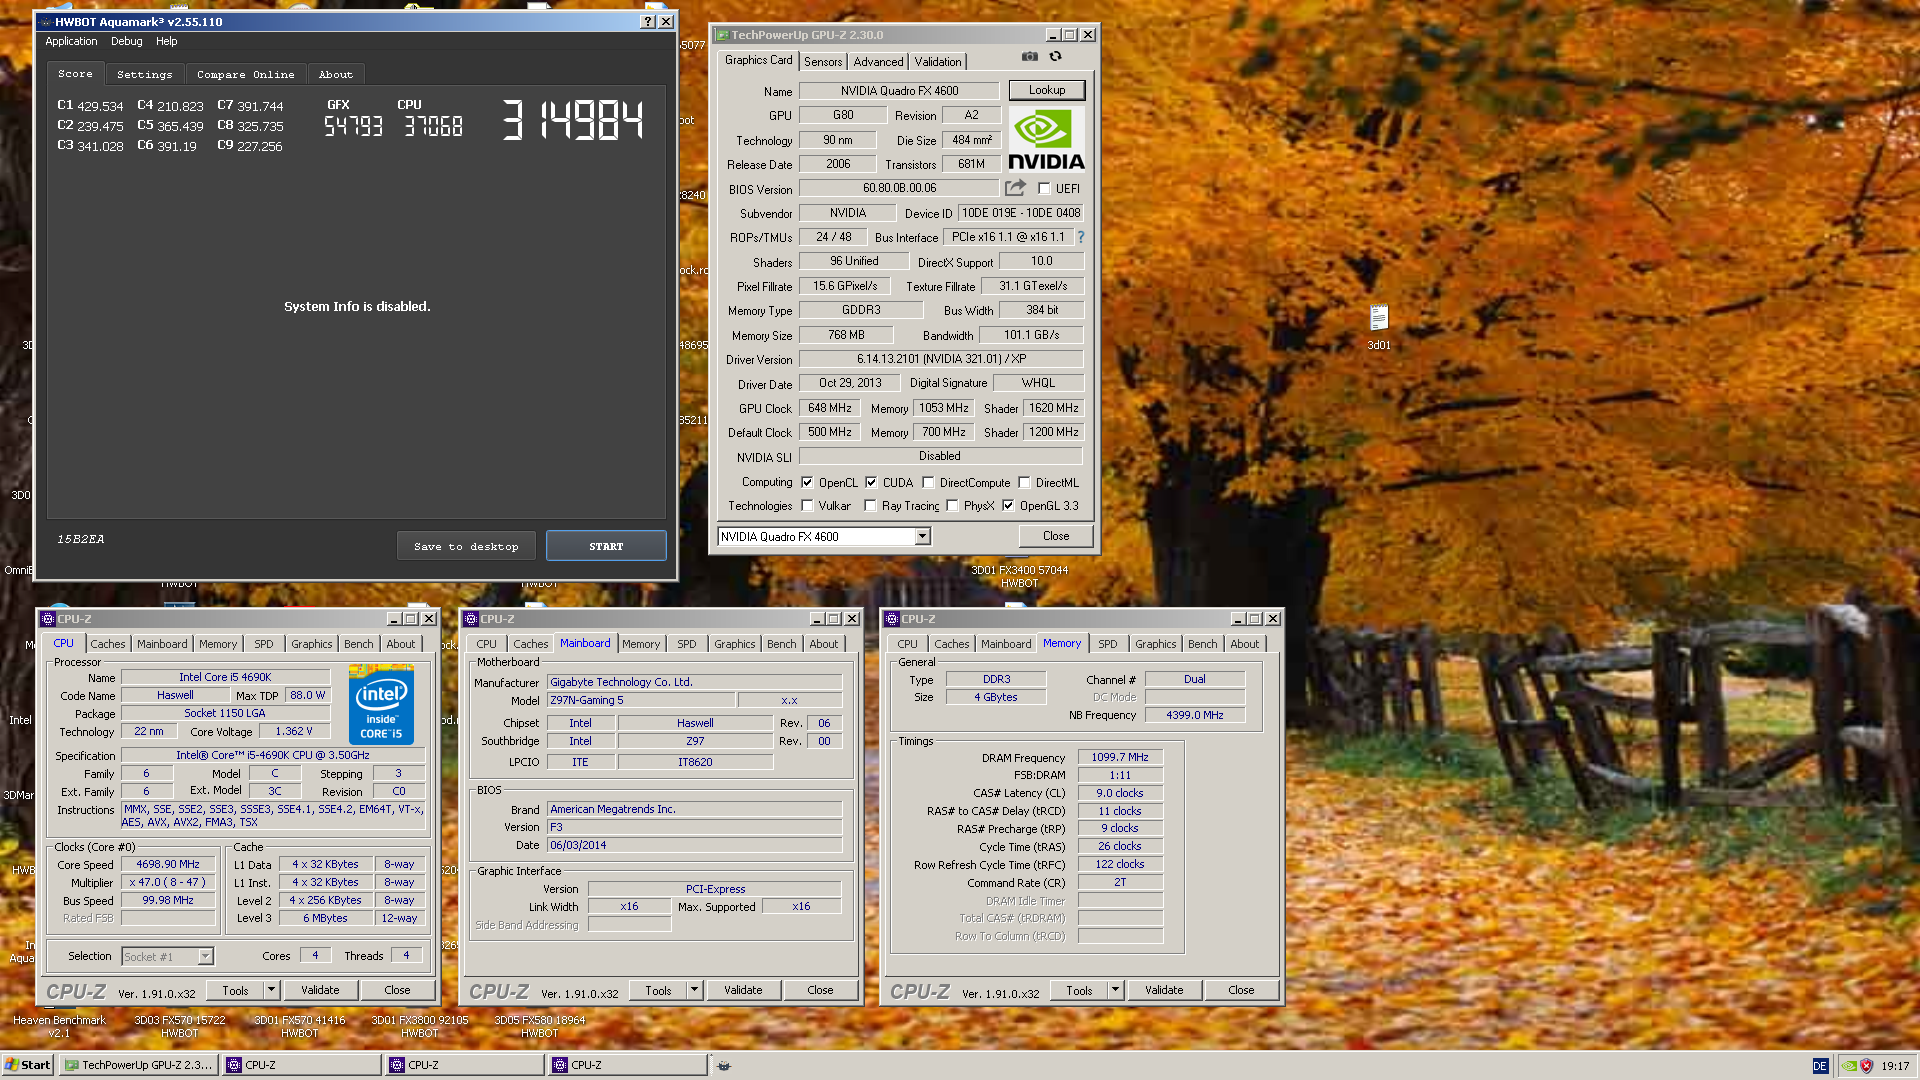Open the Socket #1 selection dropdown in CPU-Z
Viewport: 1920px width, 1080px height.
[205, 957]
